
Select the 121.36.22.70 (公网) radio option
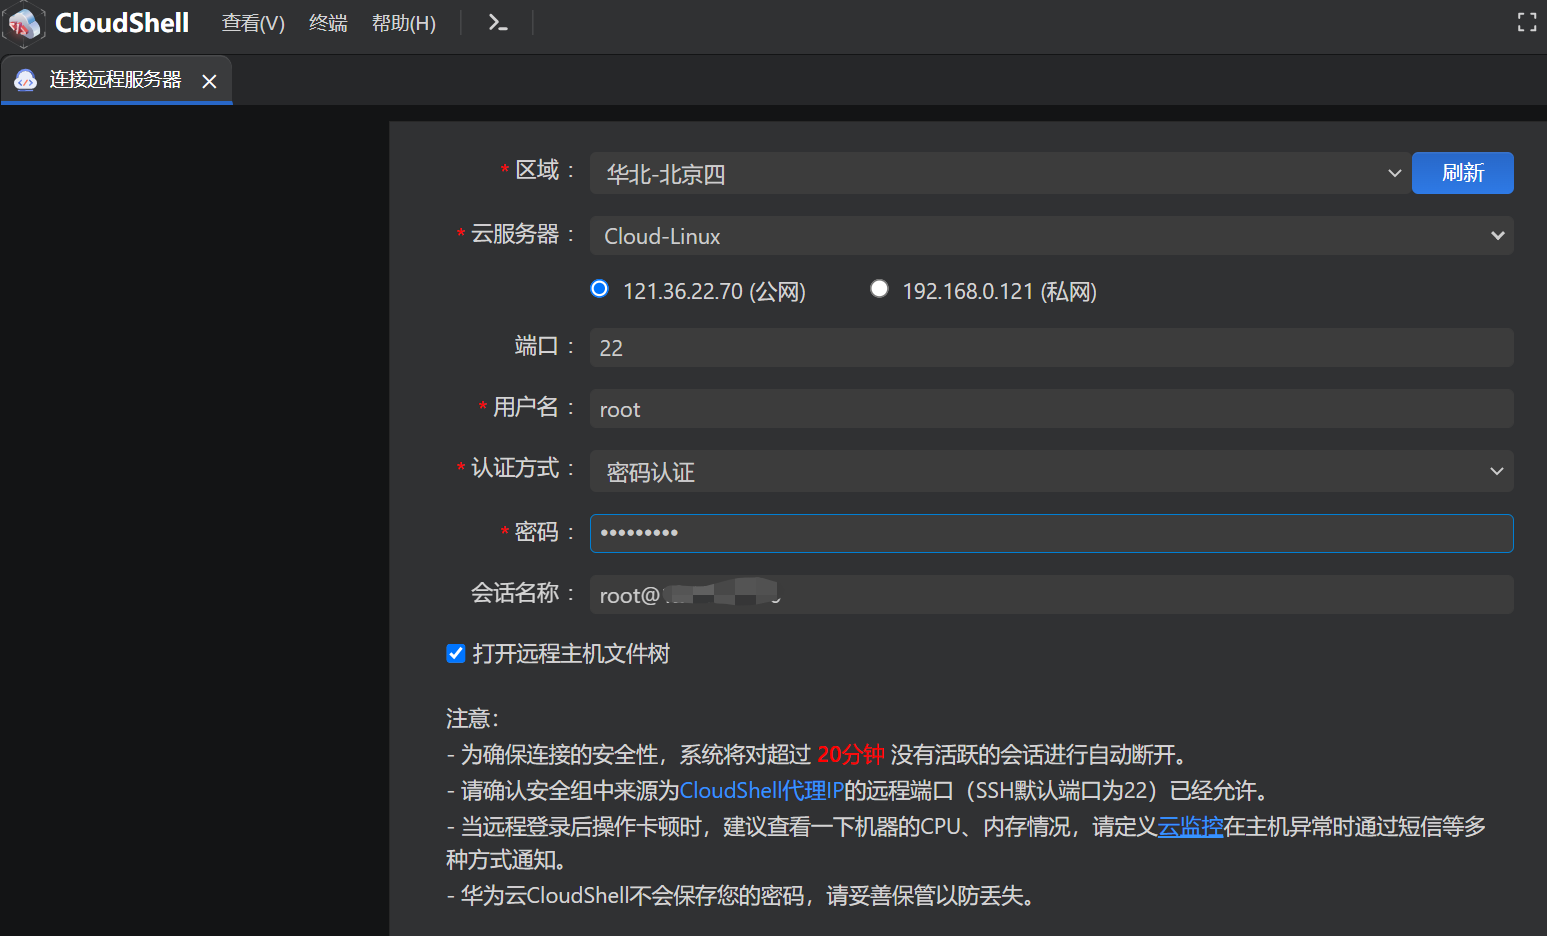pos(599,289)
